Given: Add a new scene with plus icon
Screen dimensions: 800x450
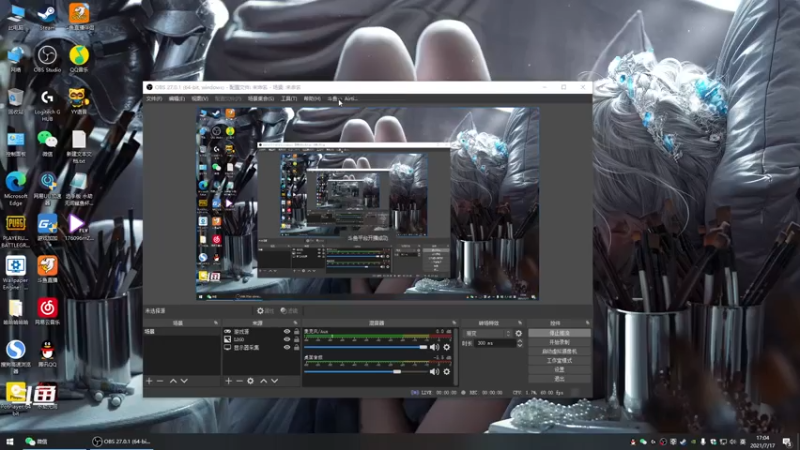Looking at the screenshot, I should 149,381.
